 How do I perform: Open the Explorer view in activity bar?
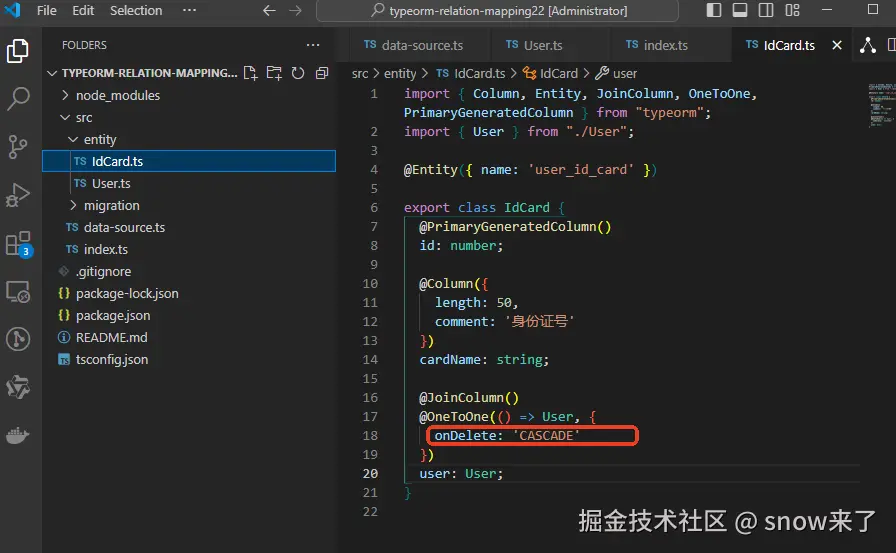tap(18, 51)
